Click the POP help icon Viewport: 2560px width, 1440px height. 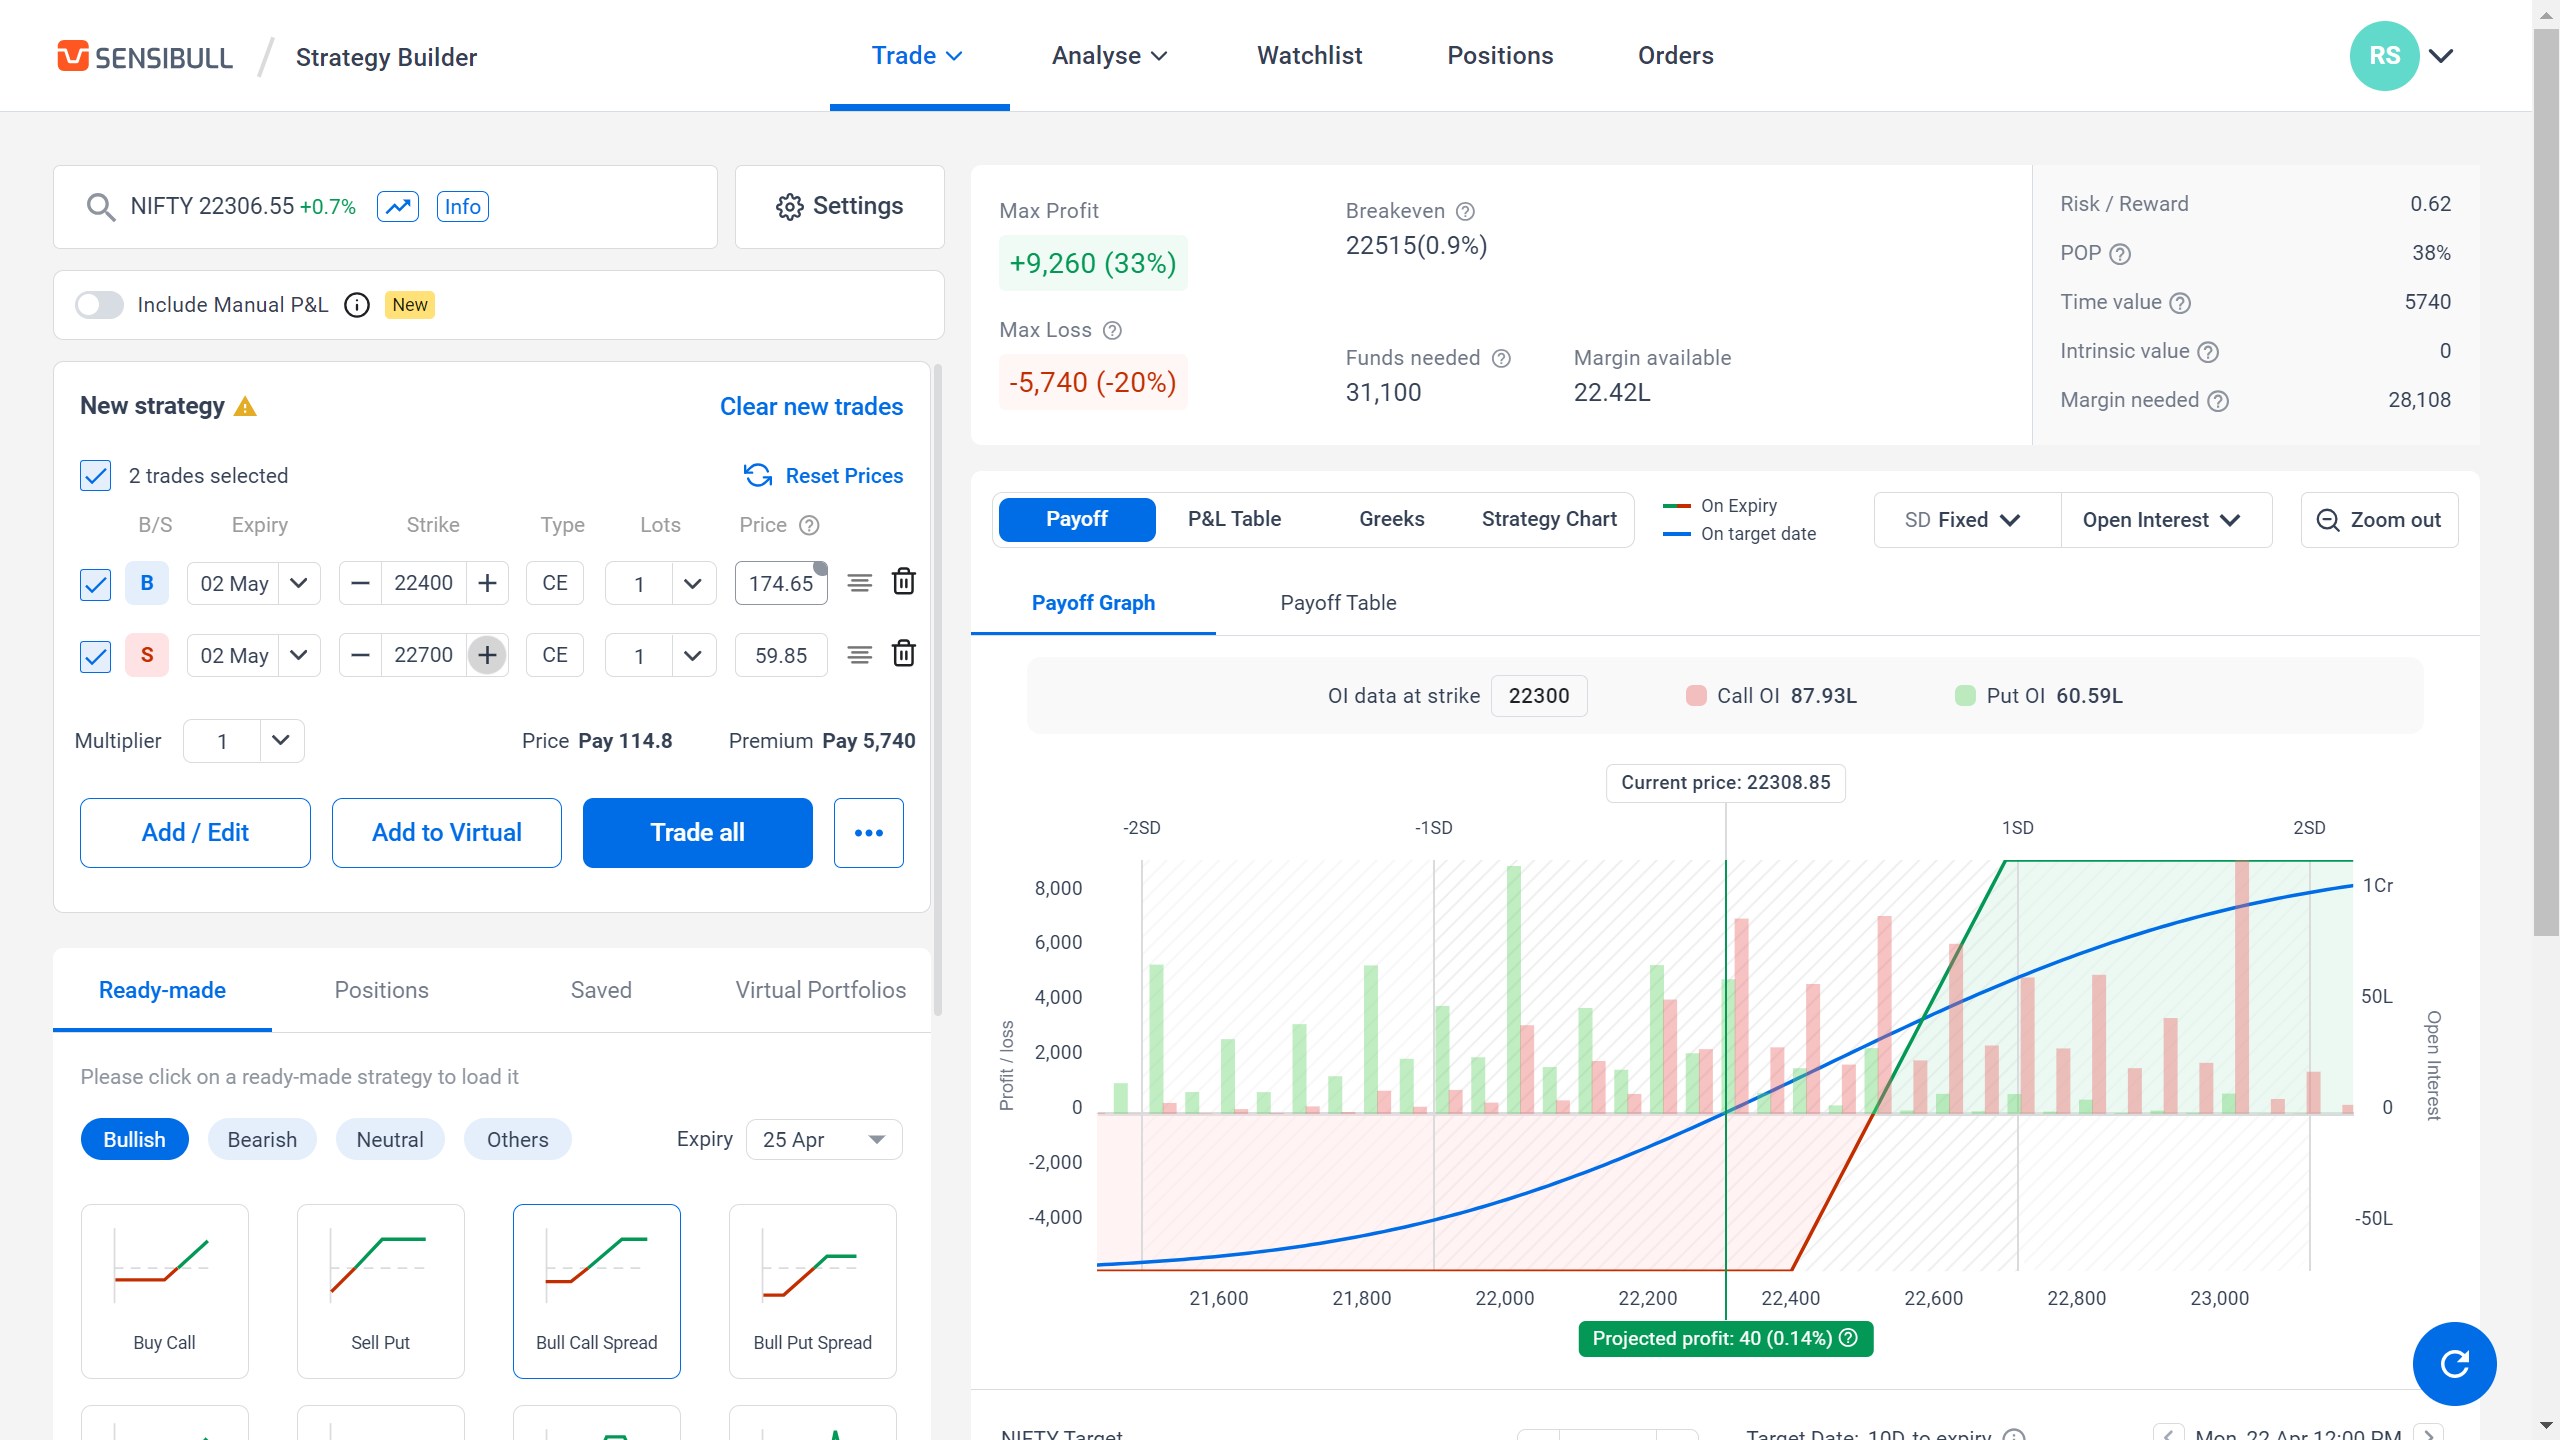(2120, 254)
